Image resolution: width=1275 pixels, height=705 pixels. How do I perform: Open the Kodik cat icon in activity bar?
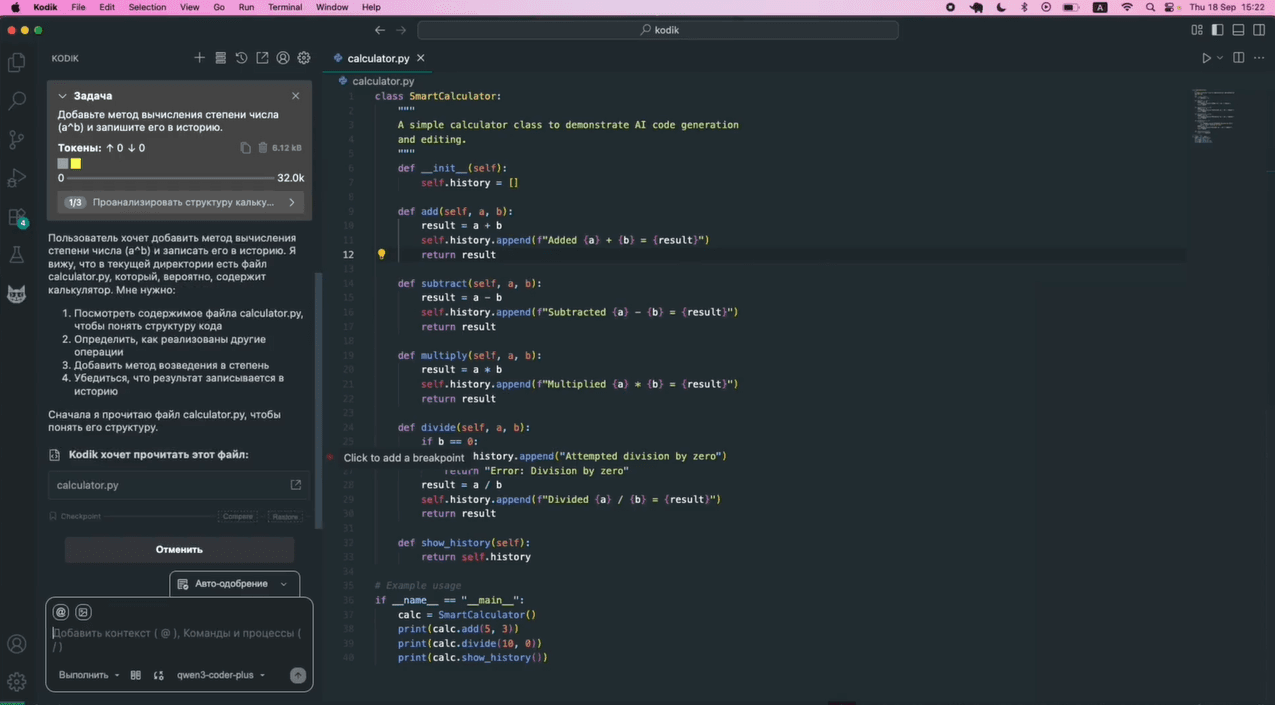17,294
